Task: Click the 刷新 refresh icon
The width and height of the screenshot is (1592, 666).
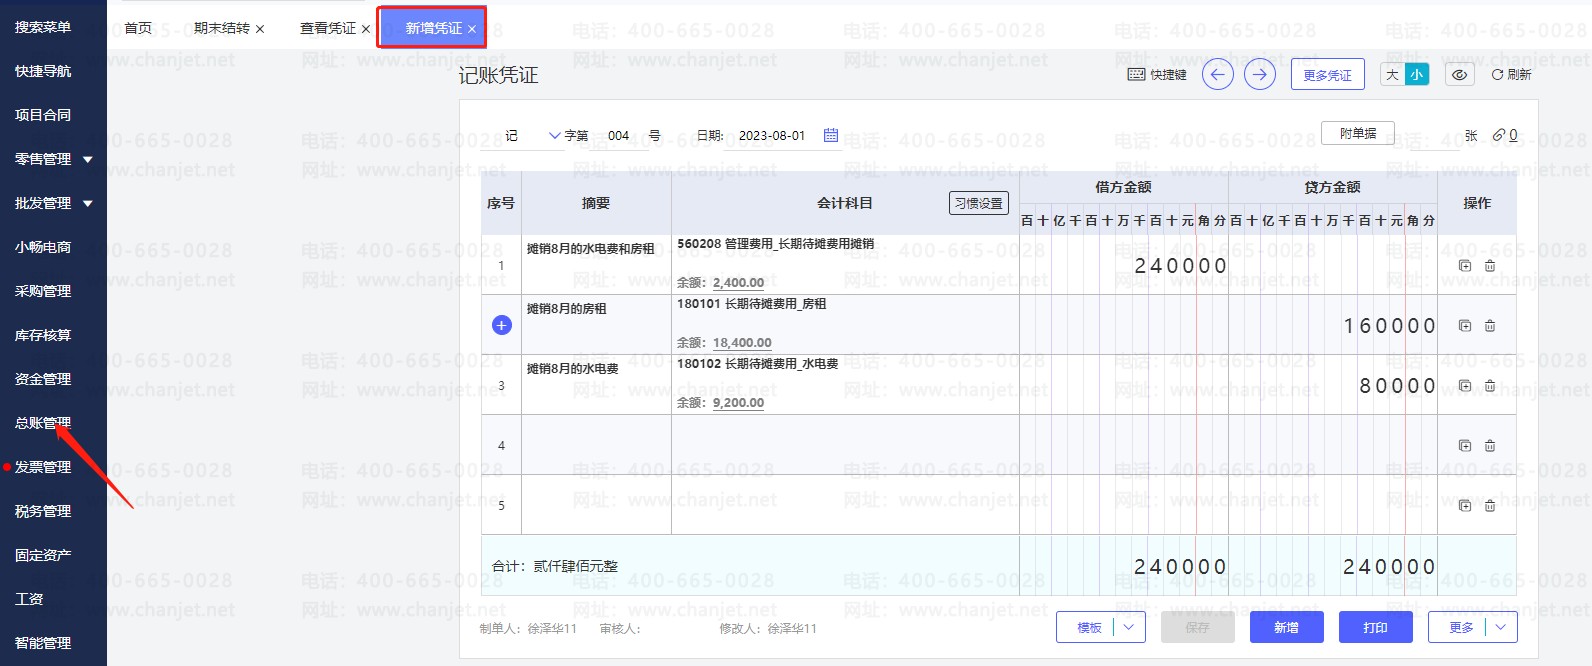Action: (x=1497, y=75)
